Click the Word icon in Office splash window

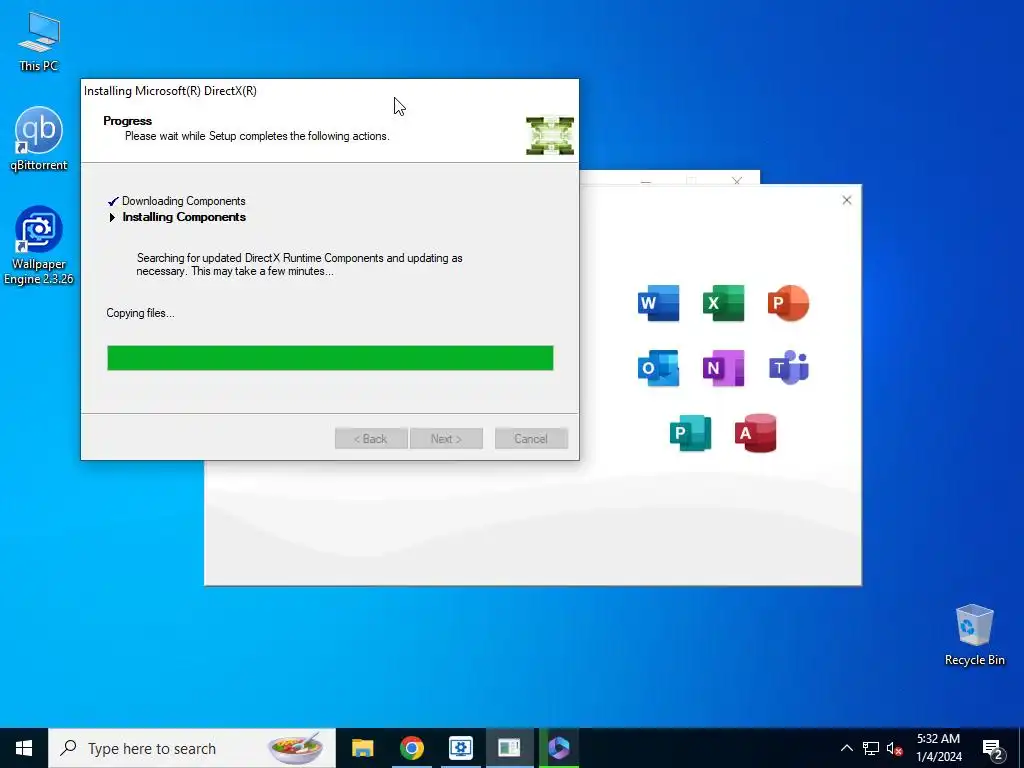click(658, 303)
